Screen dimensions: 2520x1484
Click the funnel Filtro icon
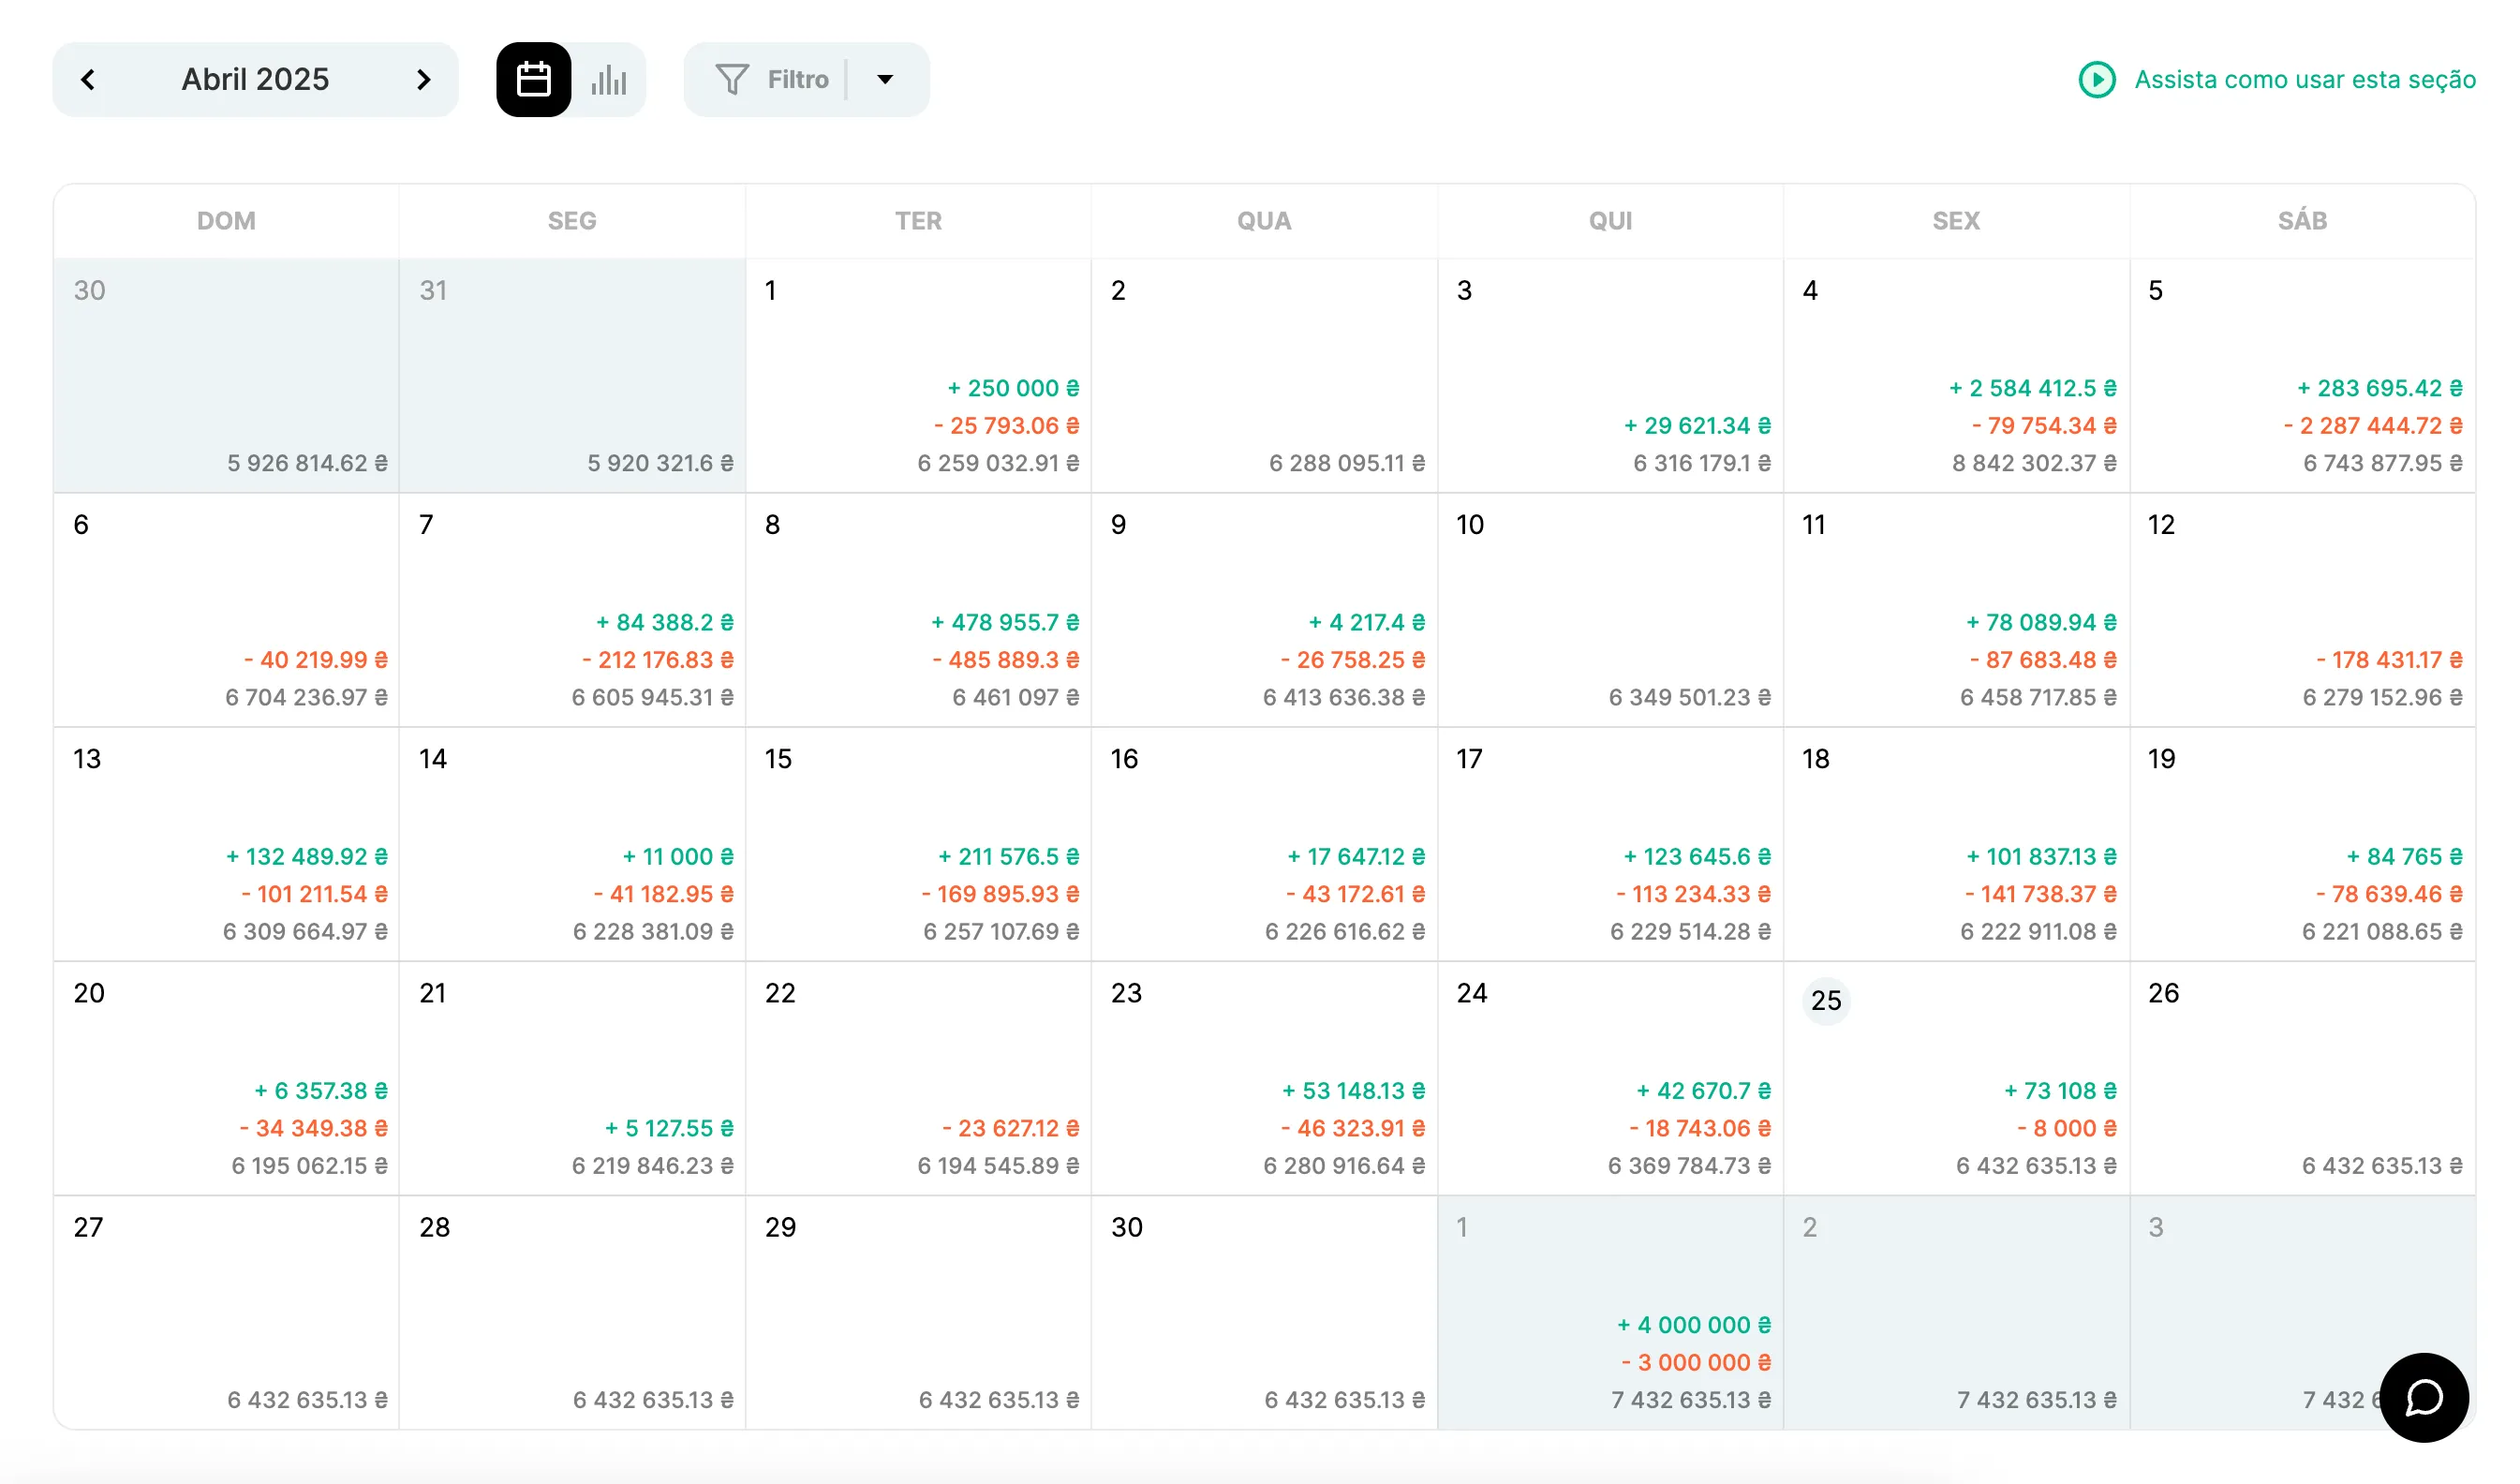732,80
